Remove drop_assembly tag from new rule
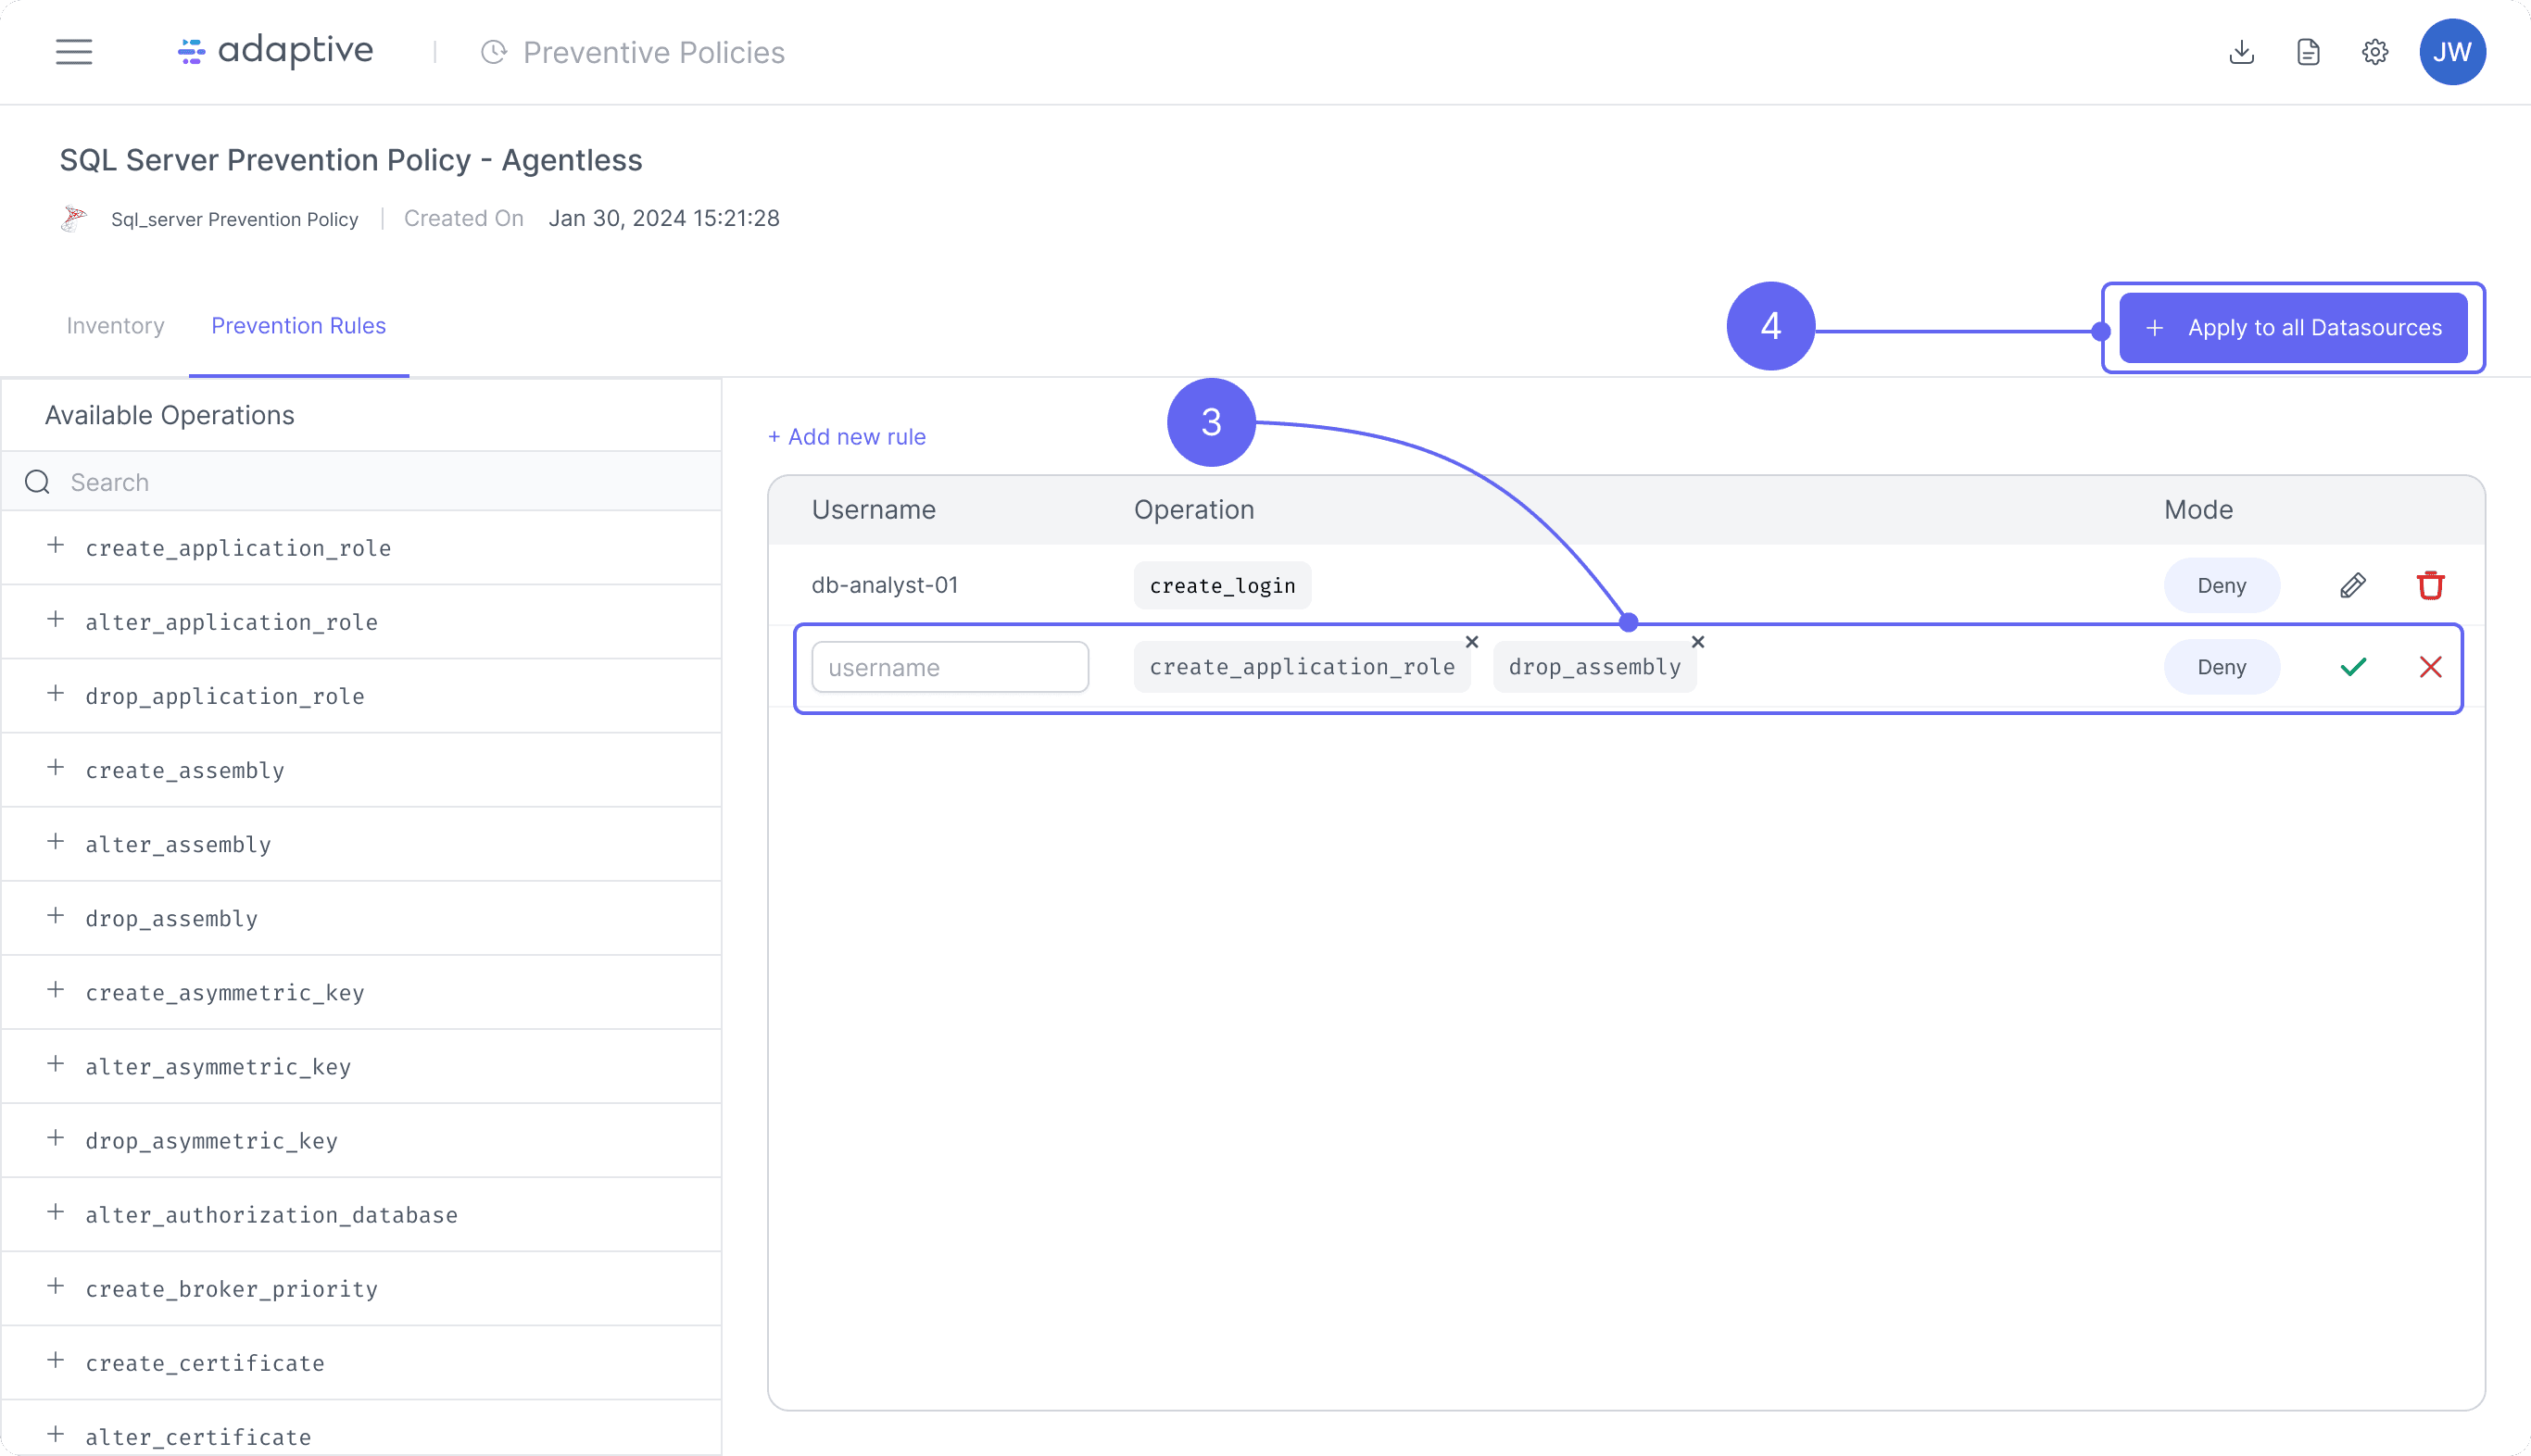The height and width of the screenshot is (1456, 2531). (1698, 642)
